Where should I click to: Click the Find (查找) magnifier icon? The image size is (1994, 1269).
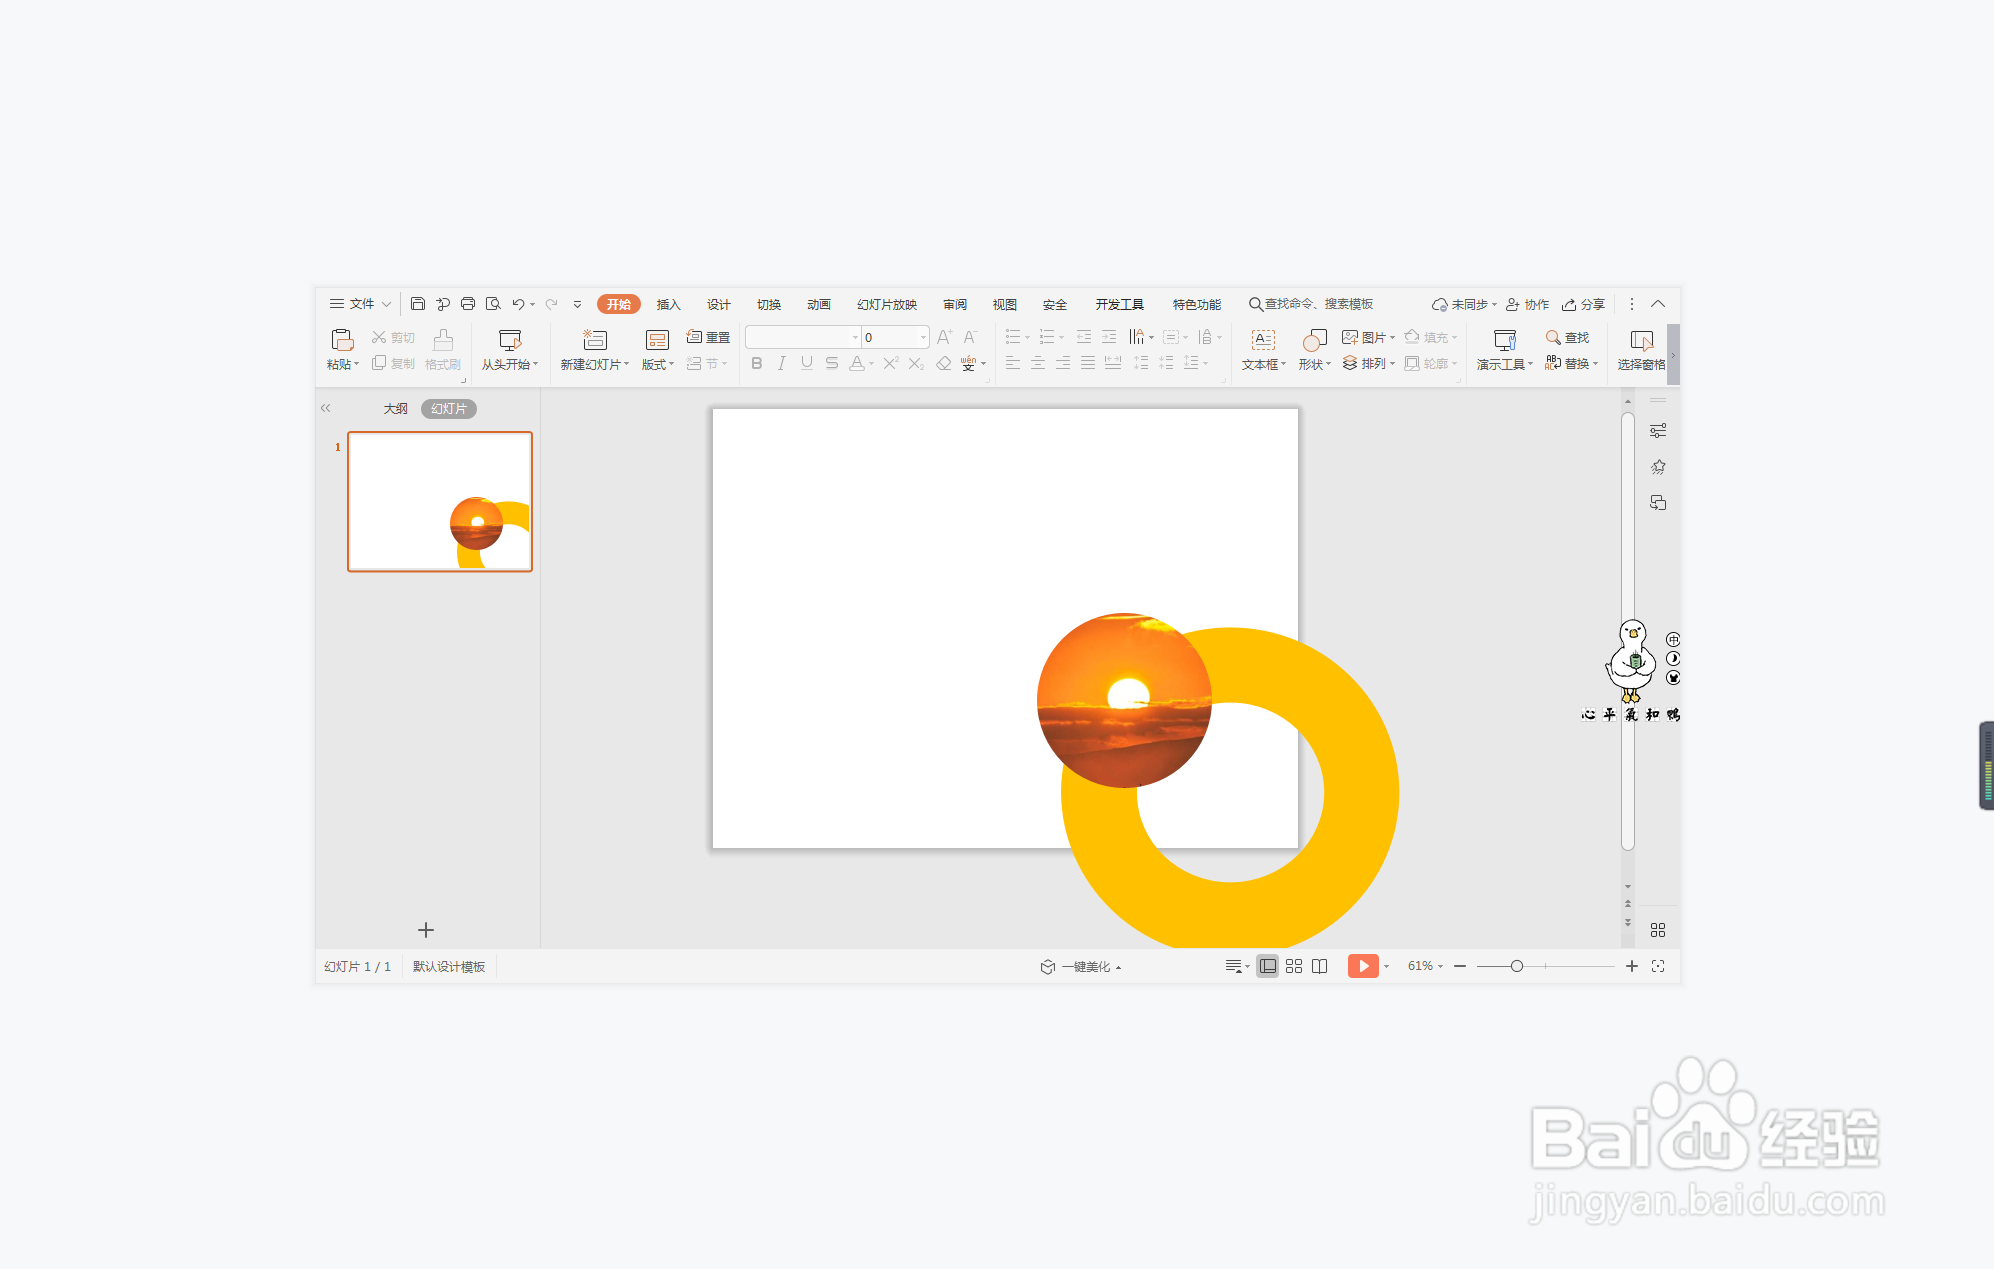point(1553,338)
